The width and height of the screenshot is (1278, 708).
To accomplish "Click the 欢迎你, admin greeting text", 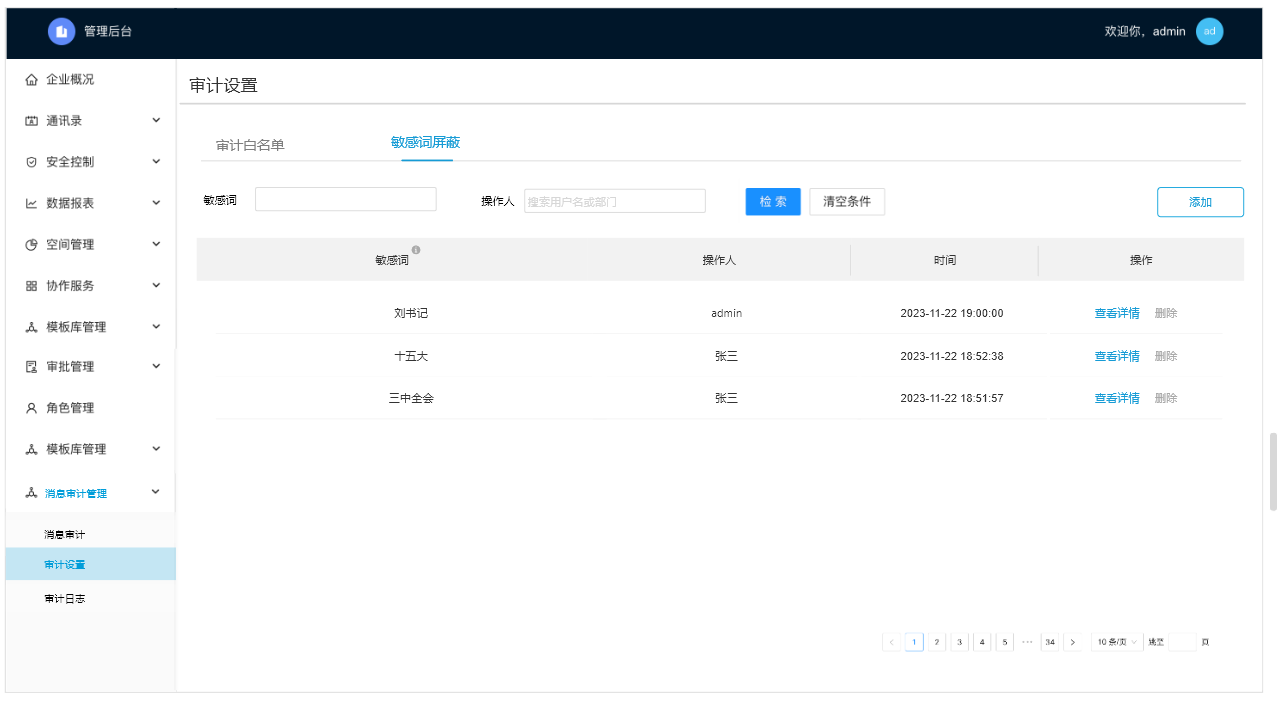I will [1145, 32].
